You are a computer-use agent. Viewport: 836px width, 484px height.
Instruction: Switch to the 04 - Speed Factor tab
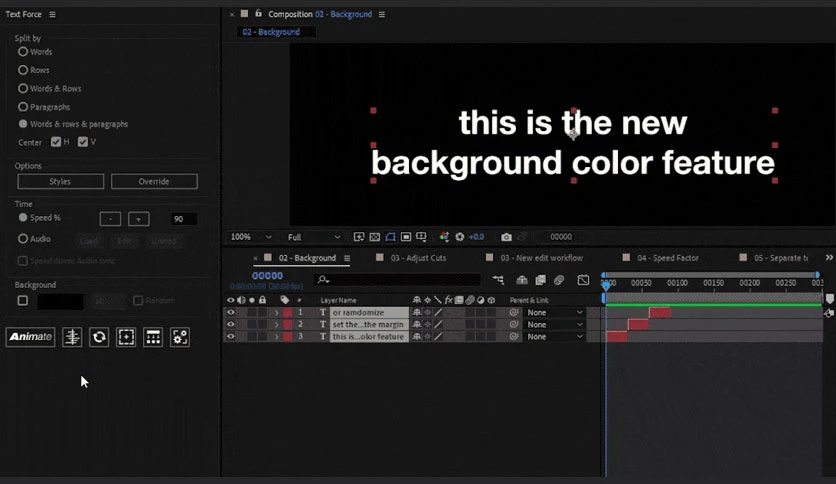tap(668, 258)
